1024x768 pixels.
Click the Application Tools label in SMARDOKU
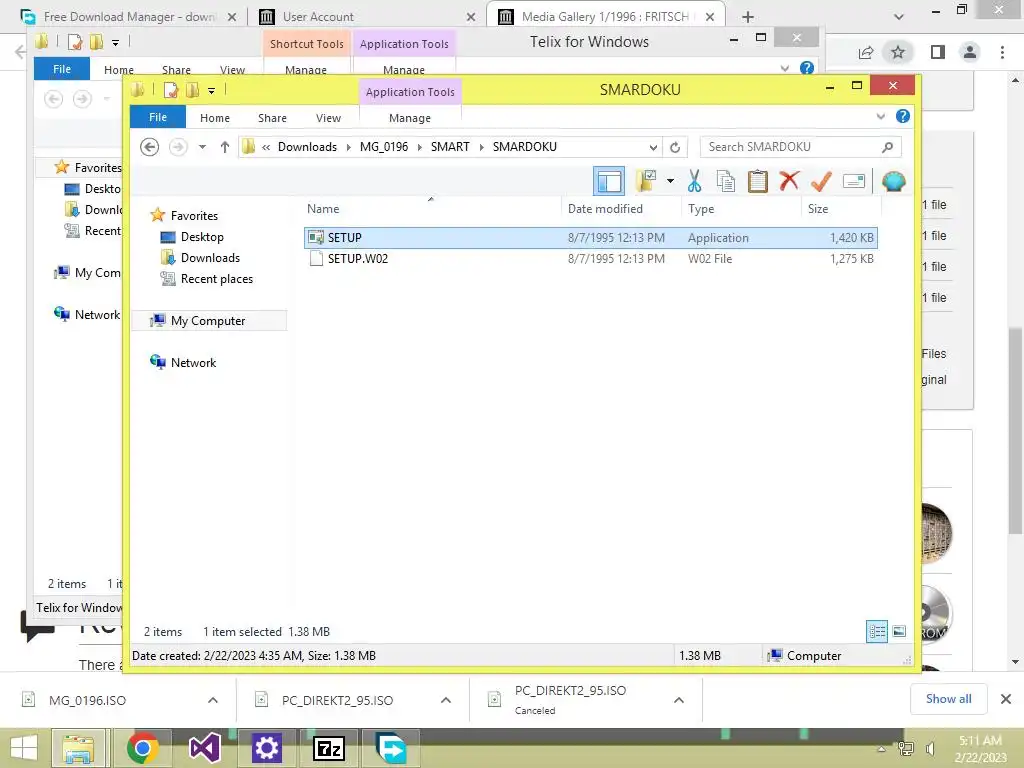(x=410, y=92)
